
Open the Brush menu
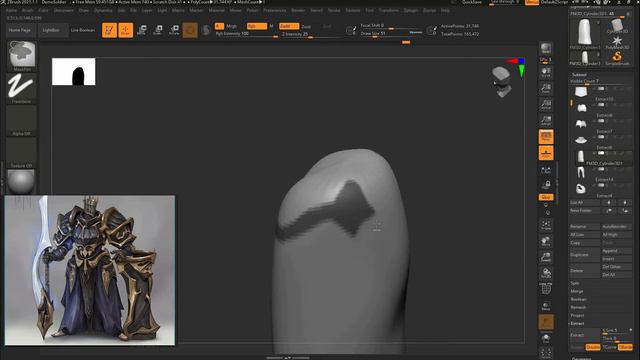click(x=28, y=11)
